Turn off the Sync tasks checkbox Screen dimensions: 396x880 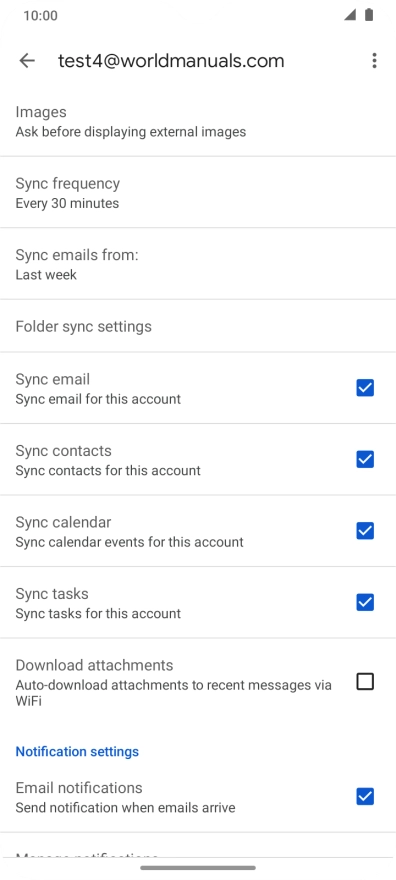[365, 602]
